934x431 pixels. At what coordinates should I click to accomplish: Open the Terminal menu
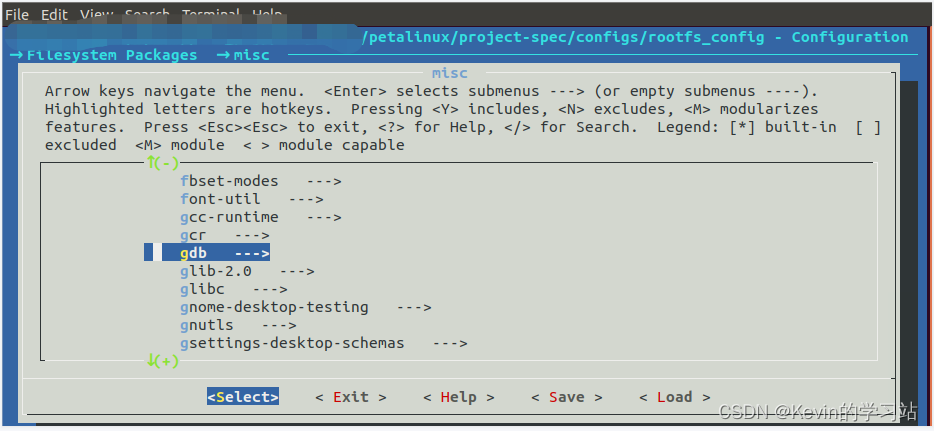[211, 14]
